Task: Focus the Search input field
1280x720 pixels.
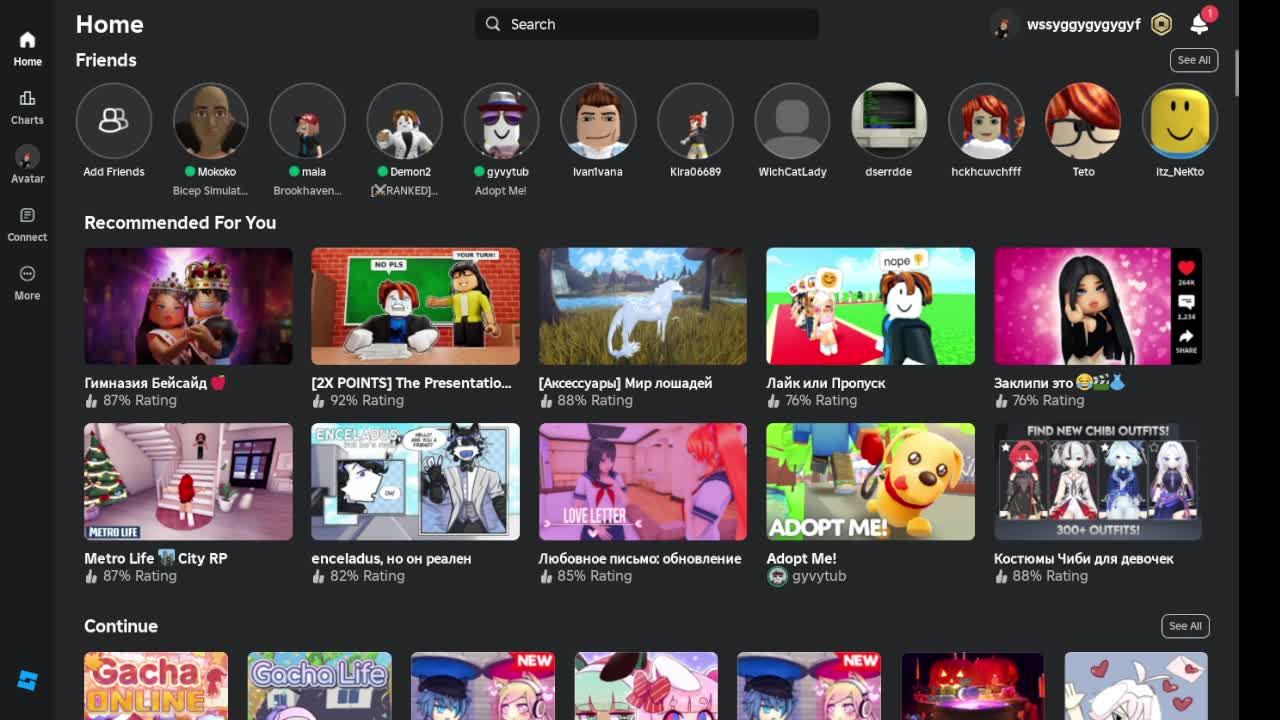Action: pyautogui.click(x=647, y=24)
